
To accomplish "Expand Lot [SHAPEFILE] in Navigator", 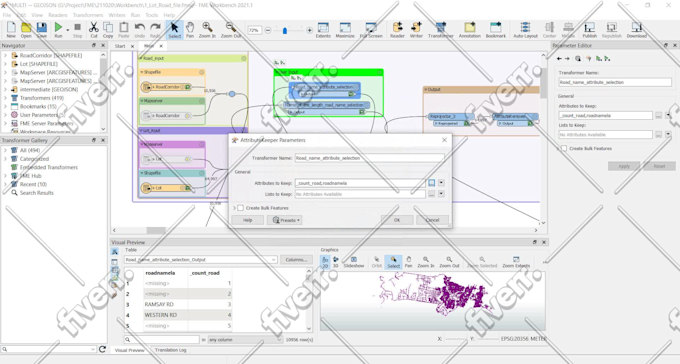I will pos(5,64).
